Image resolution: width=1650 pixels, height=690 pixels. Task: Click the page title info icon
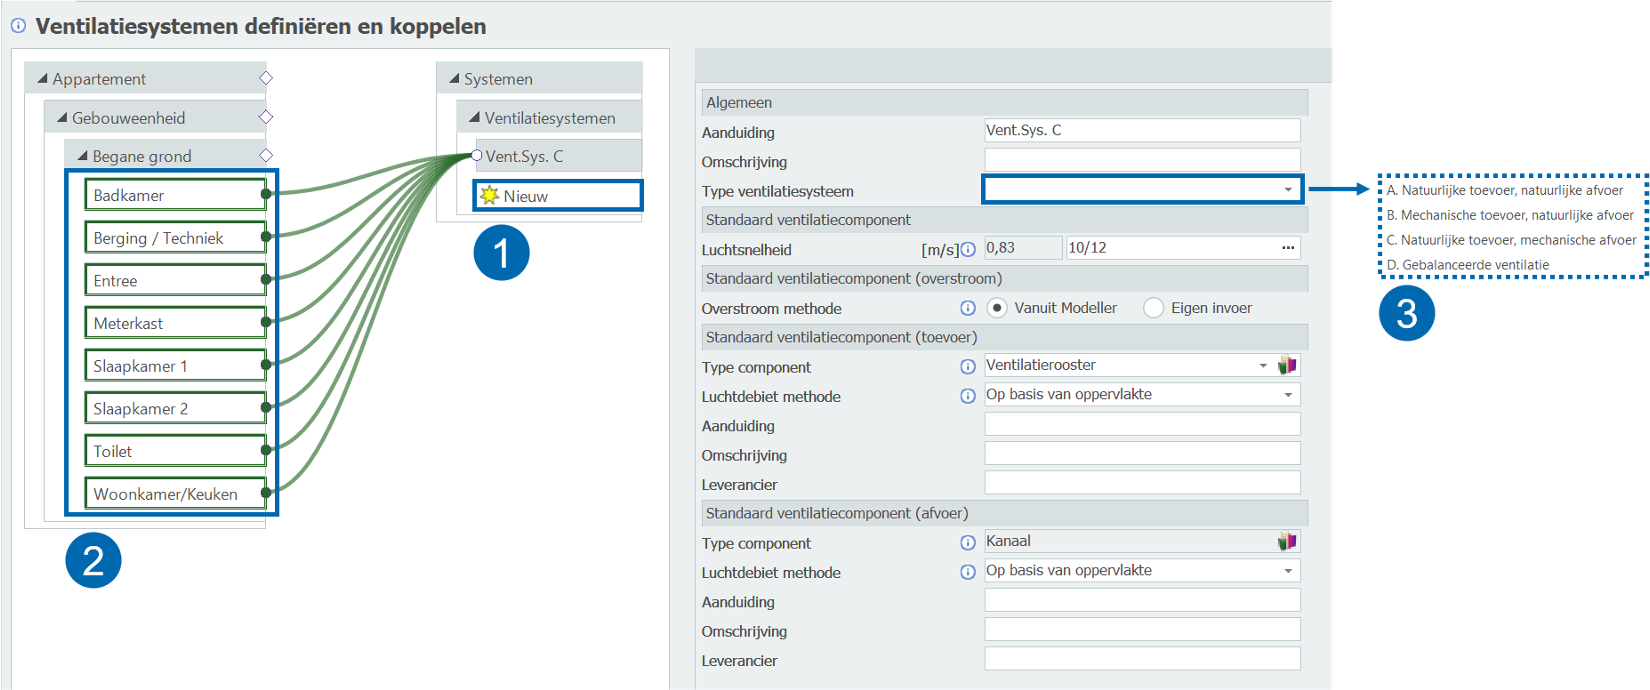(18, 26)
